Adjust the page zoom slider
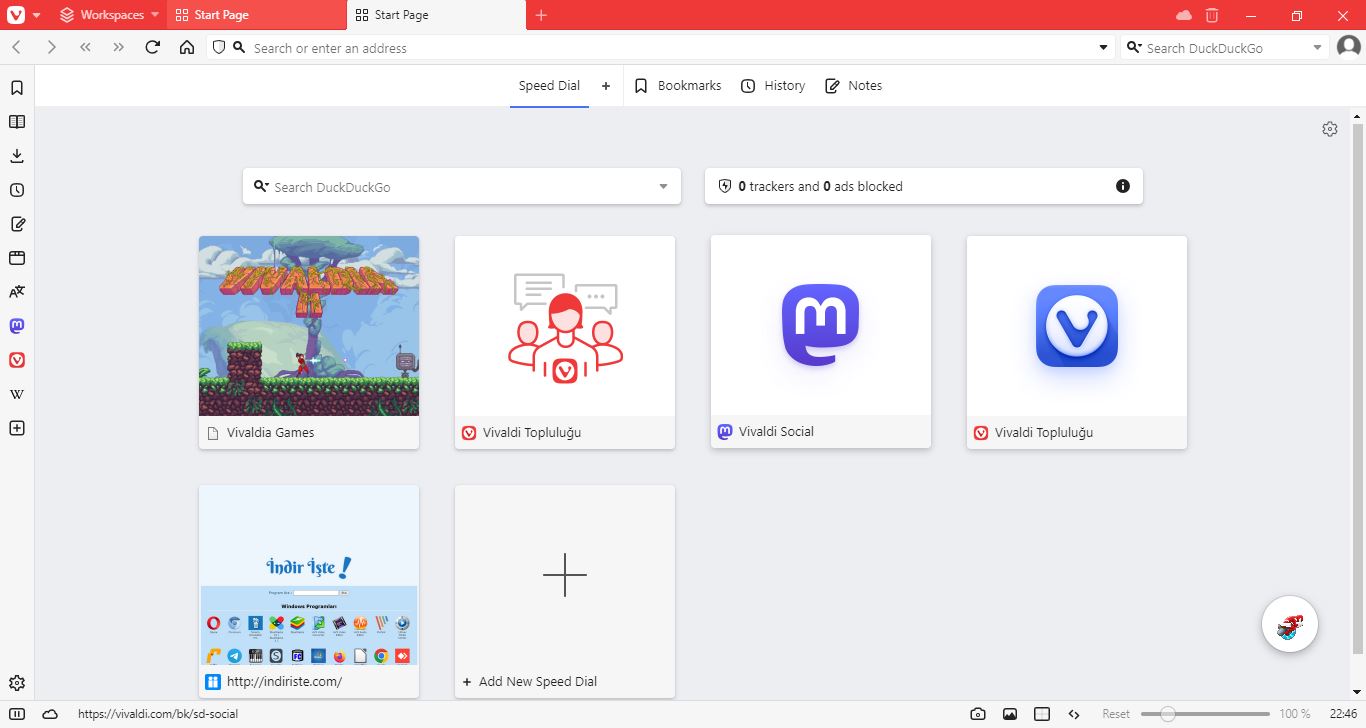This screenshot has height=728, width=1366. click(x=1205, y=714)
